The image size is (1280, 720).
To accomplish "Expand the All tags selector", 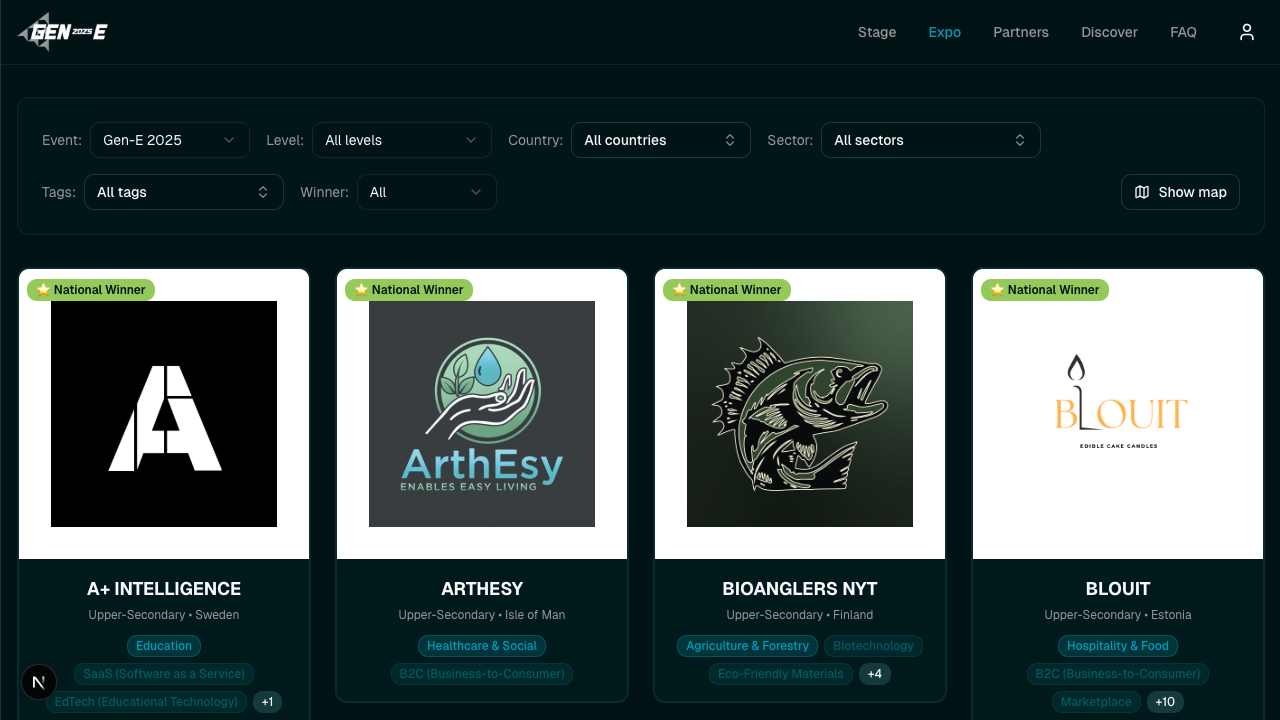I will 183,192.
